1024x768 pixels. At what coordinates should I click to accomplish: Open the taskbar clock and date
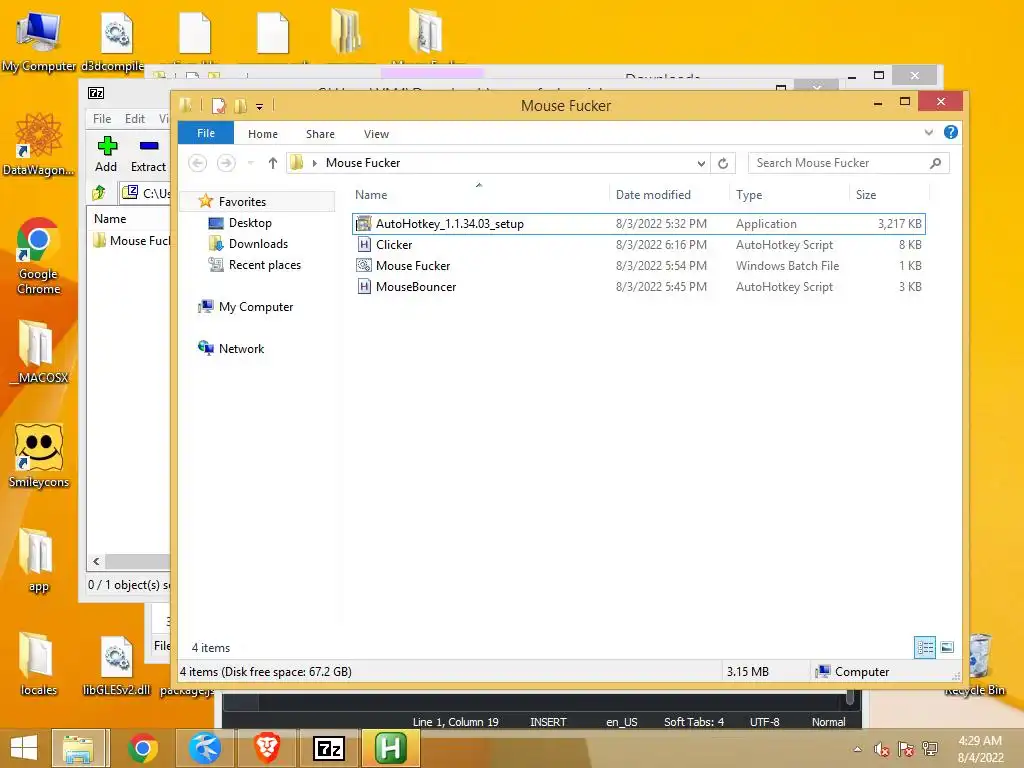[x=980, y=749]
